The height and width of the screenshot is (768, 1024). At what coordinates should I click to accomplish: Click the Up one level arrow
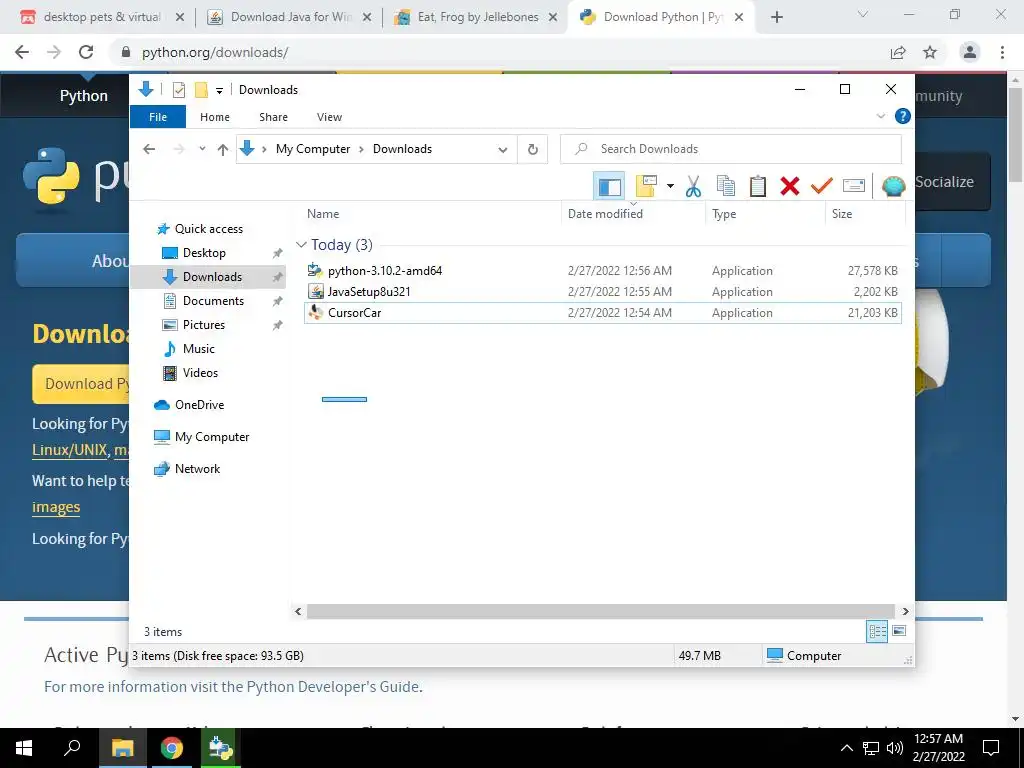(223, 150)
